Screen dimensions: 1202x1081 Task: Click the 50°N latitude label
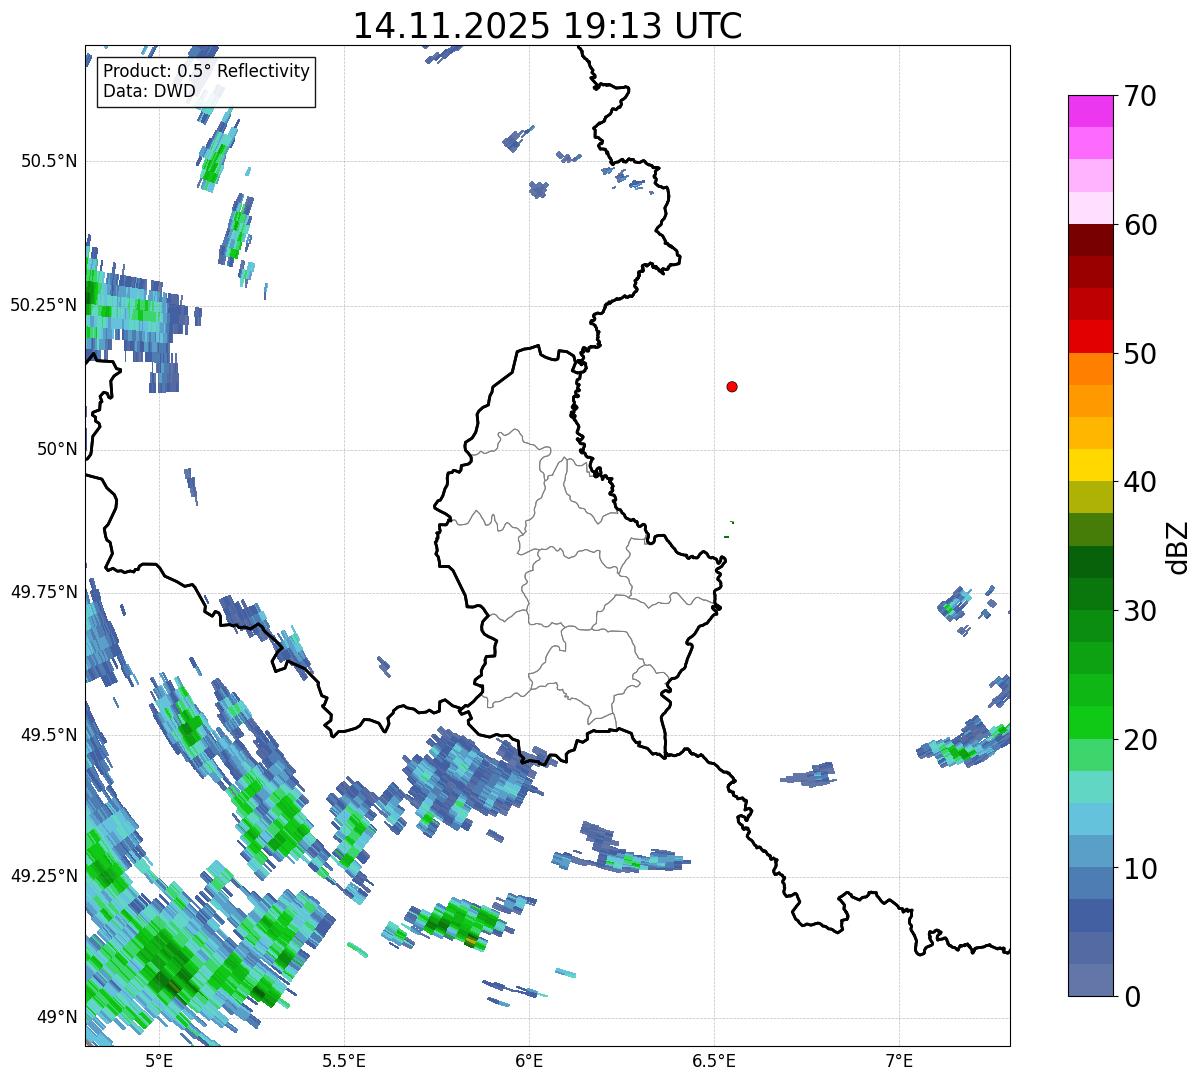coord(57,449)
